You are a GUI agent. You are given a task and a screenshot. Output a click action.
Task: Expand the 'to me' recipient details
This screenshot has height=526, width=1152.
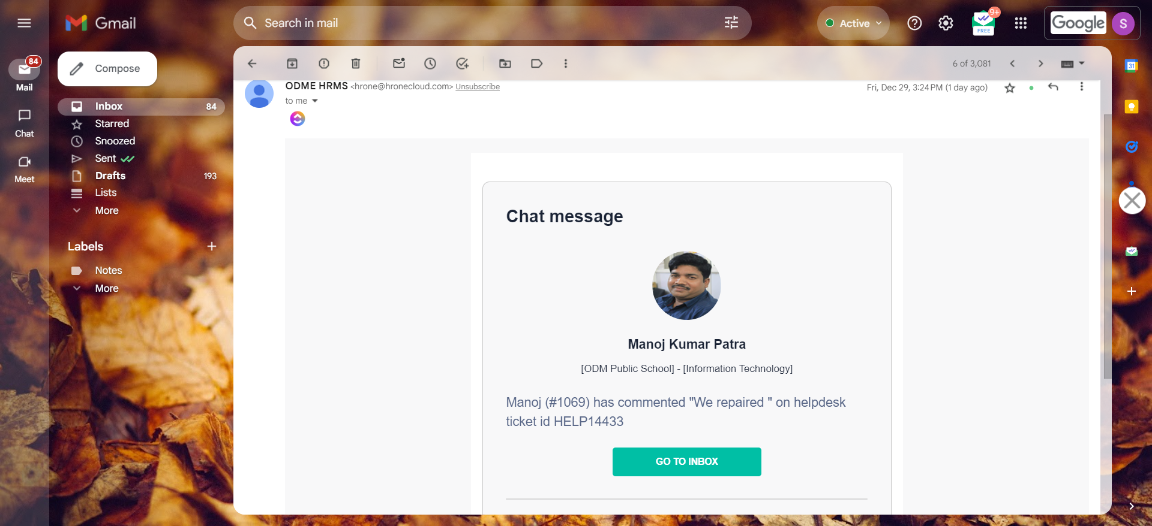[315, 101]
